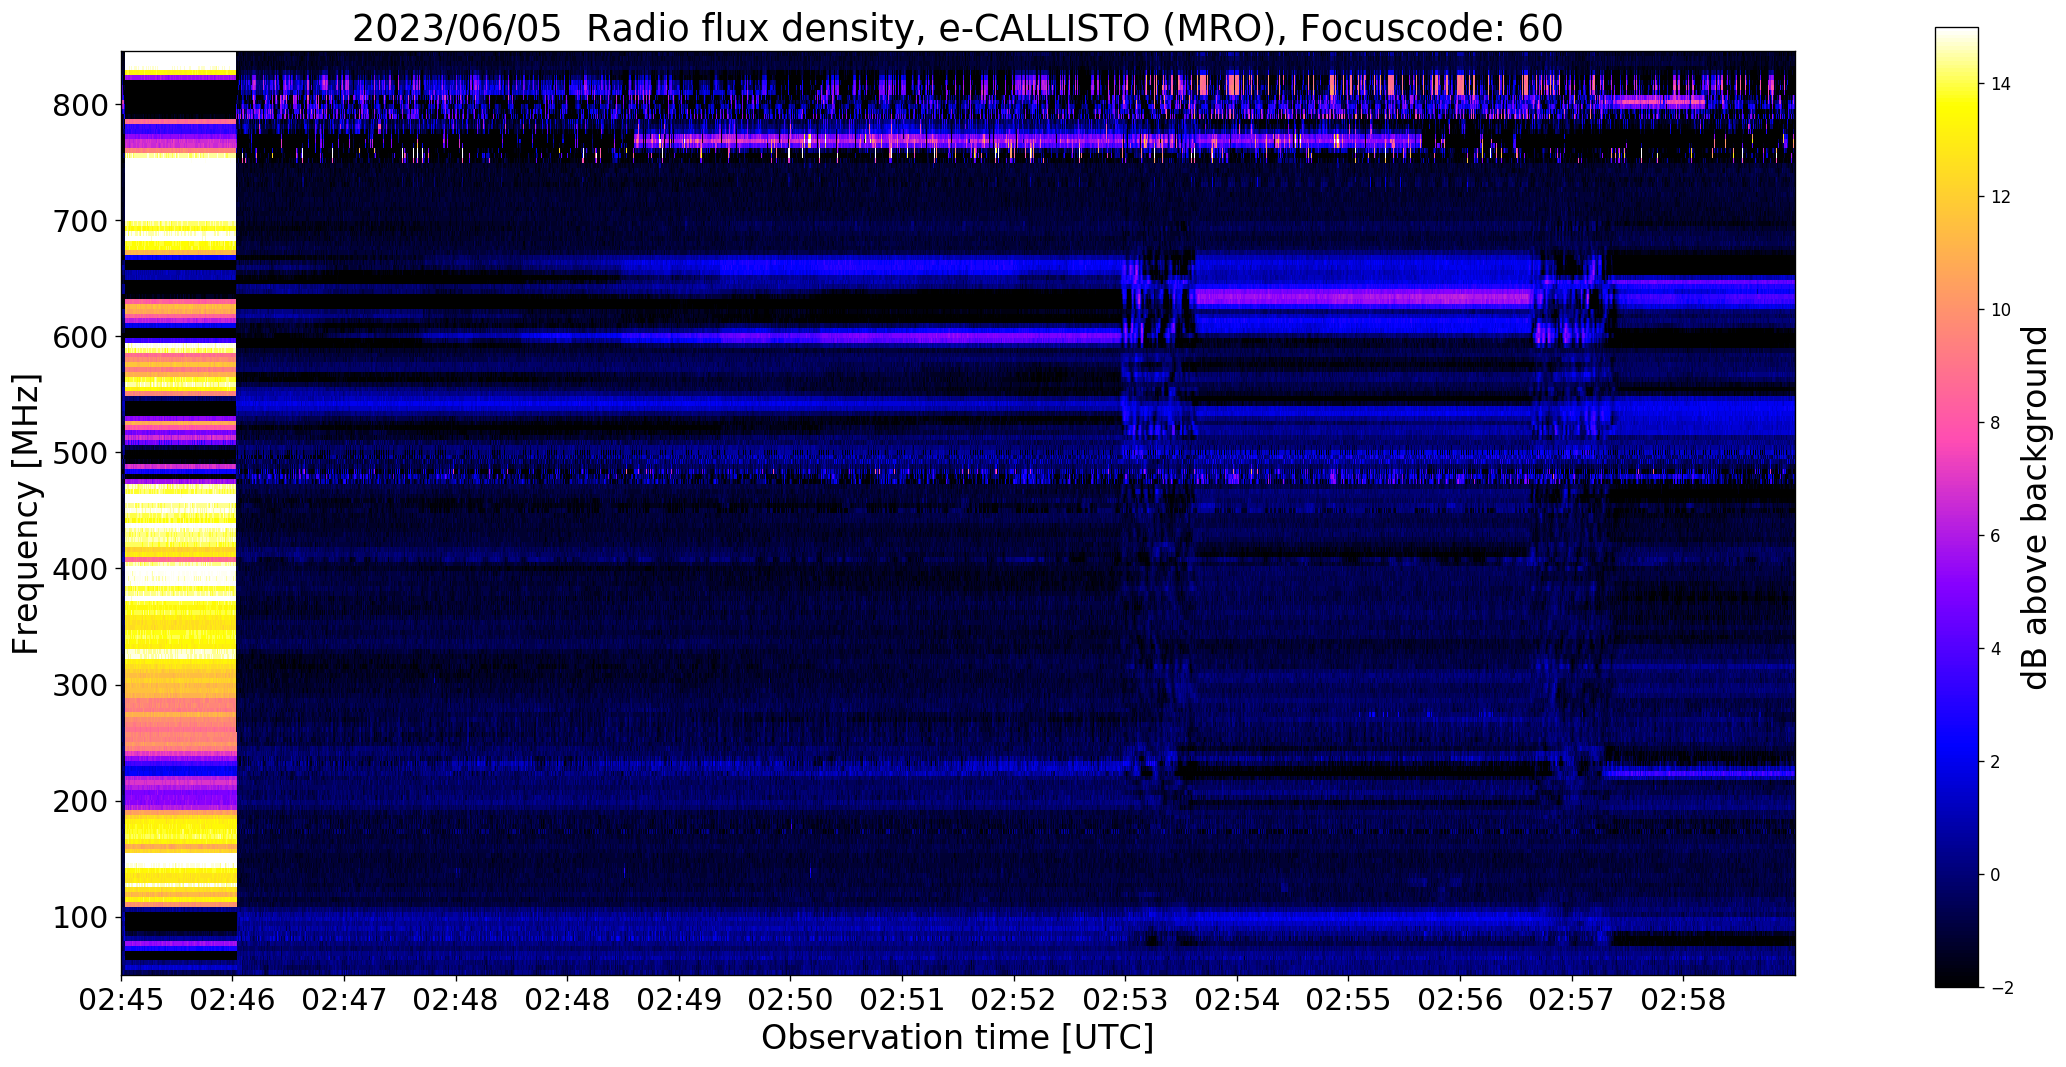Click the colorbar tick label 14

(x=2000, y=84)
